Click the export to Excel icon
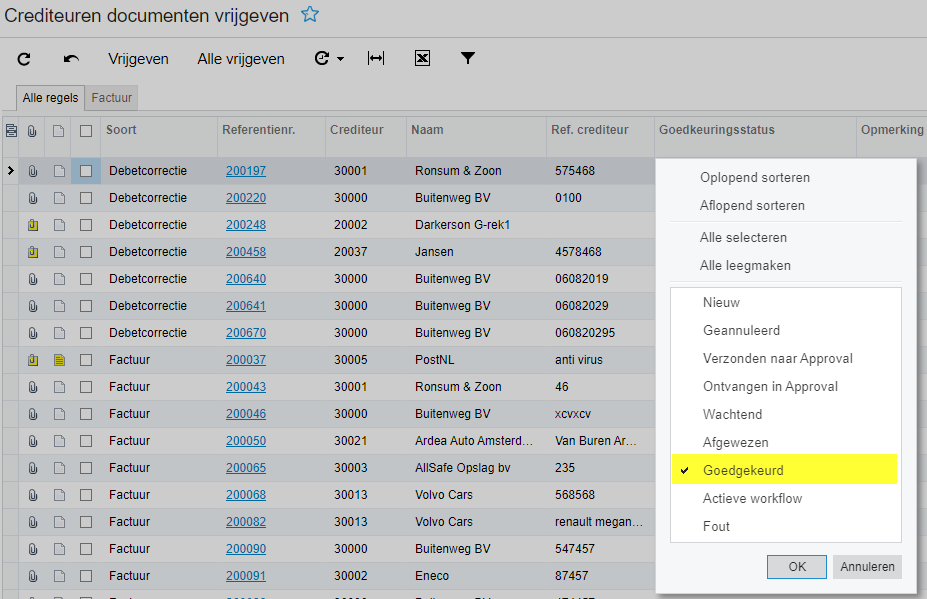 tap(422, 58)
